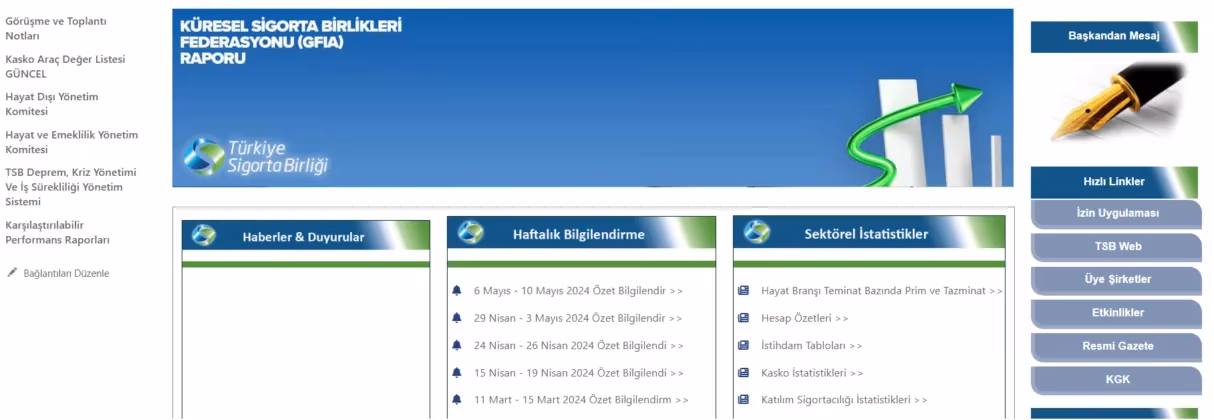Open Hesap Özetleri statistics

click(805, 318)
